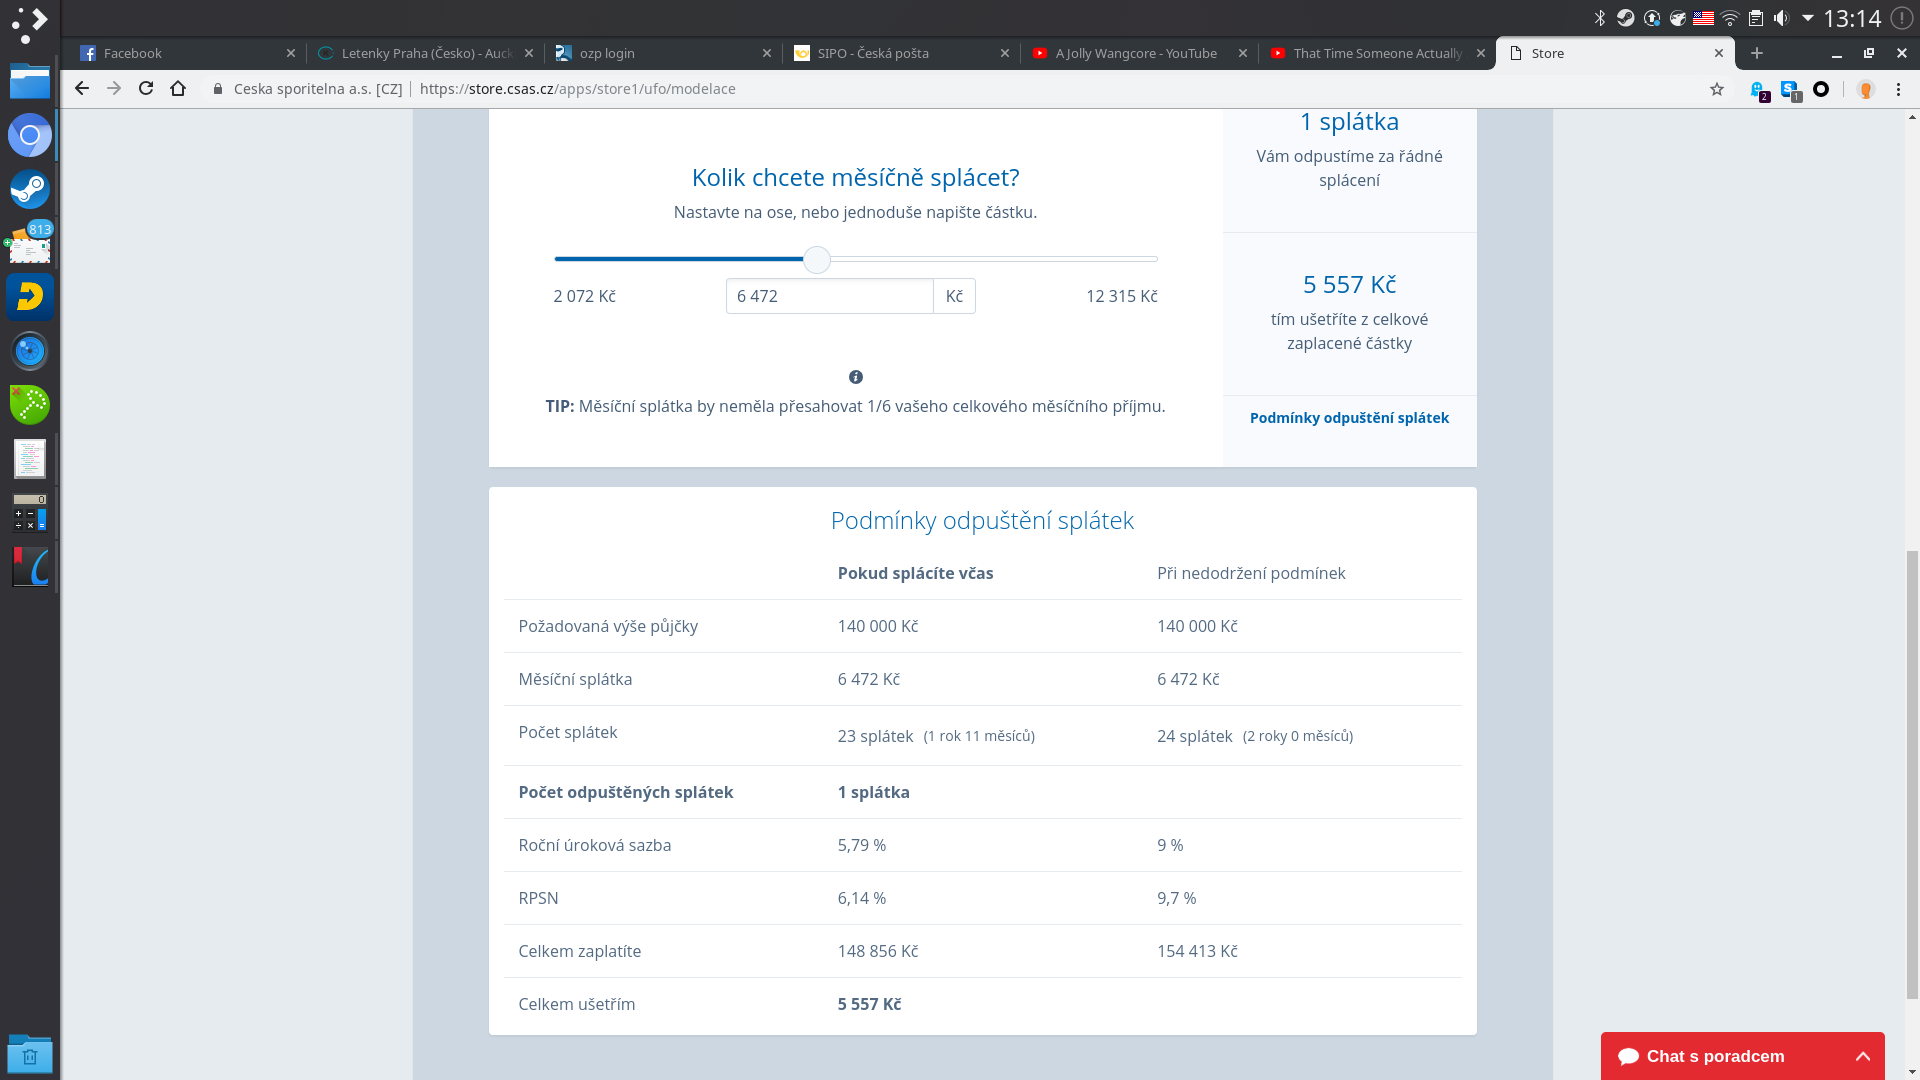The image size is (1920, 1080).
Task: Open Podmínky odpuštění splátek link
Action: (1349, 418)
